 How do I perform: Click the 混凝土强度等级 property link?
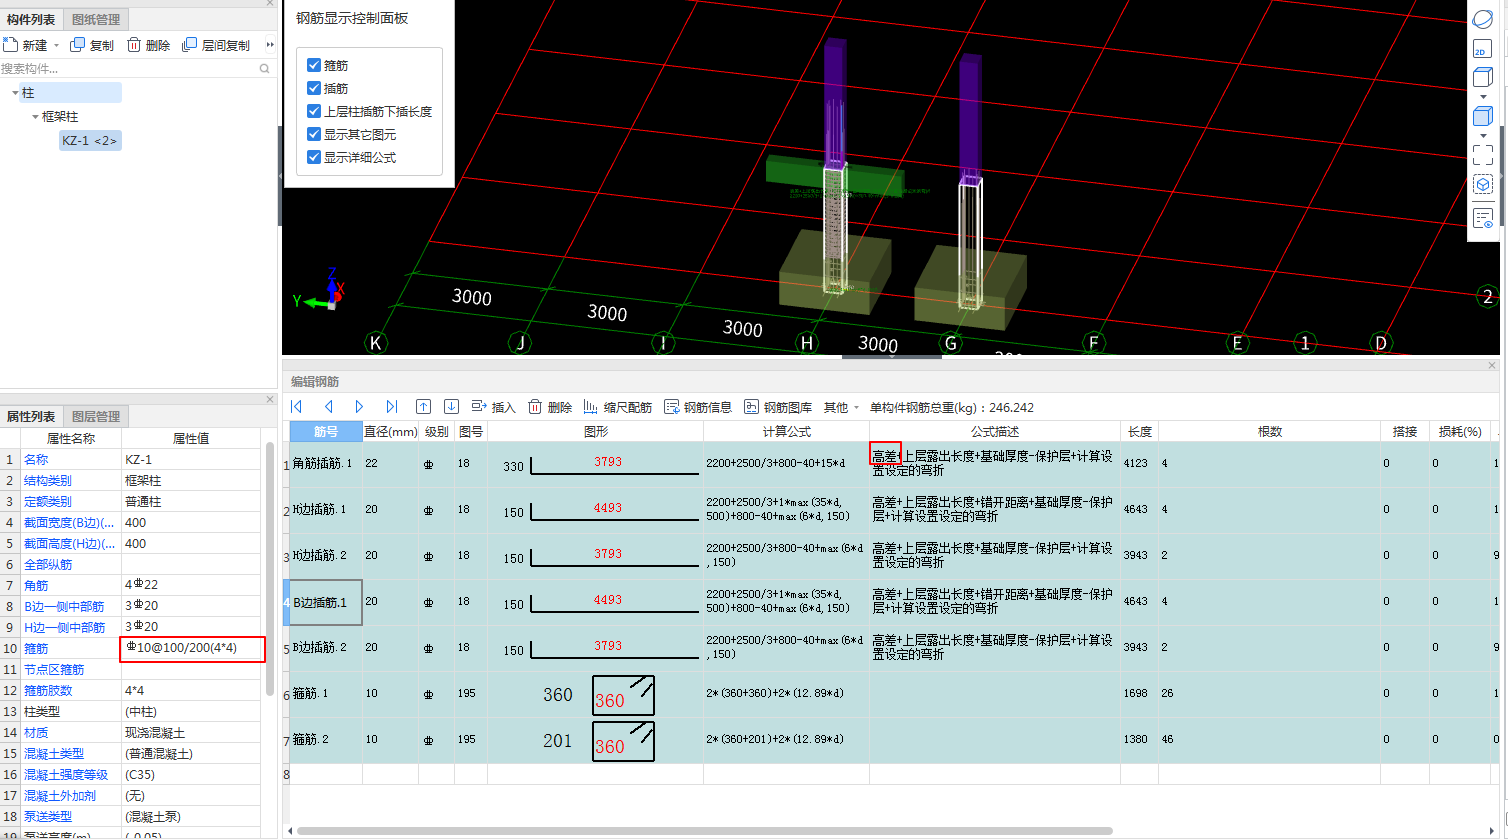pyautogui.click(x=66, y=774)
